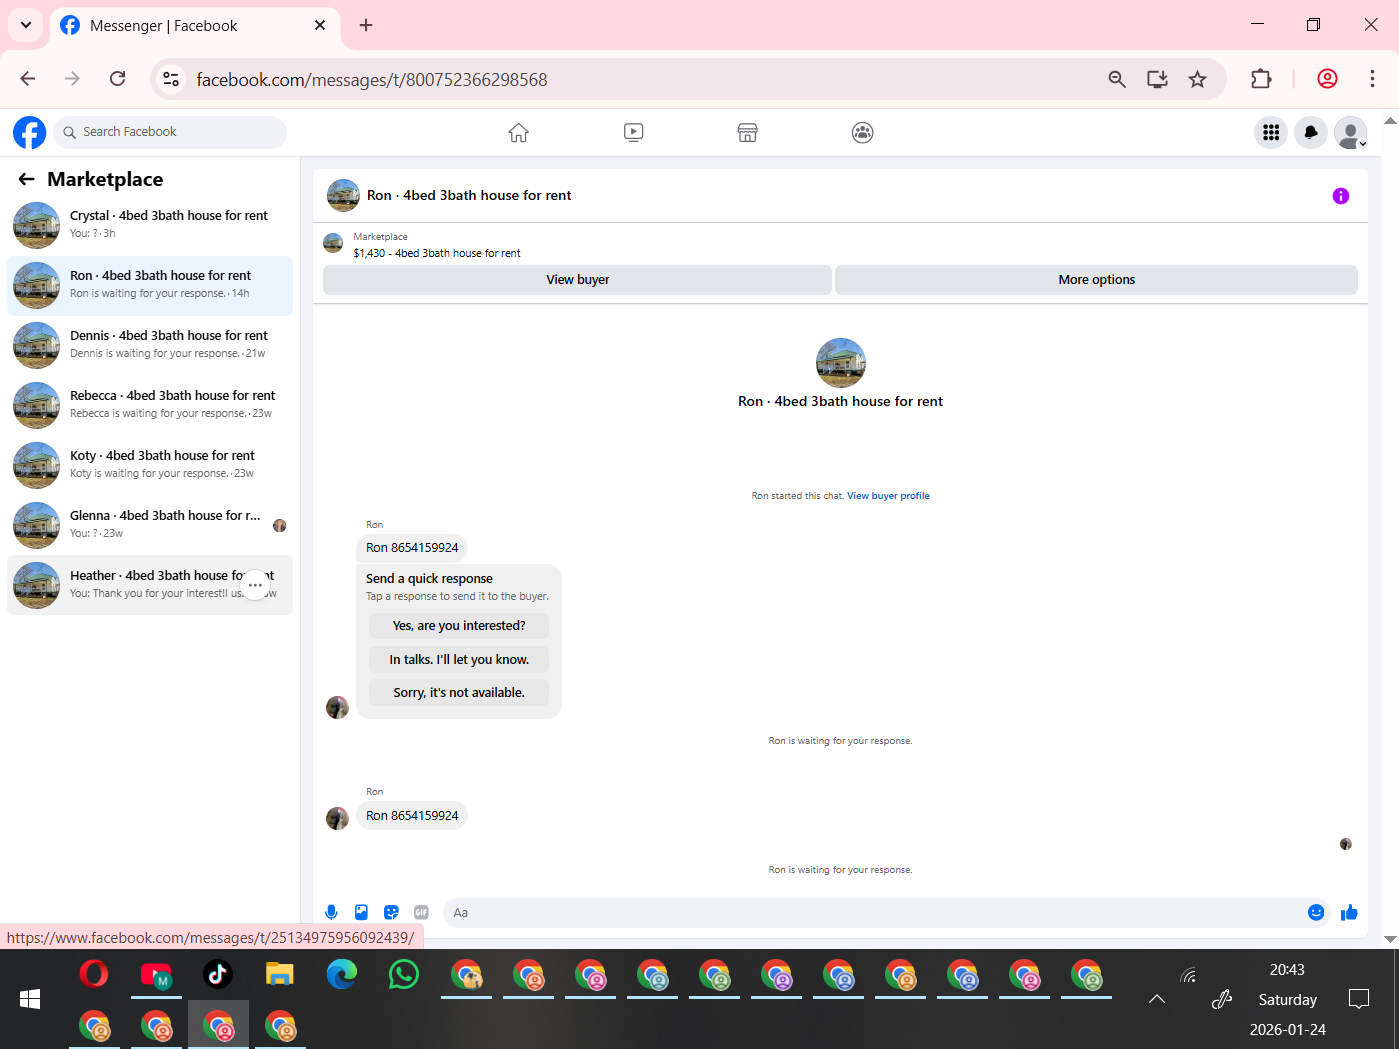The height and width of the screenshot is (1049, 1399).
Task: Choose a GIF icon
Action: pos(421,912)
